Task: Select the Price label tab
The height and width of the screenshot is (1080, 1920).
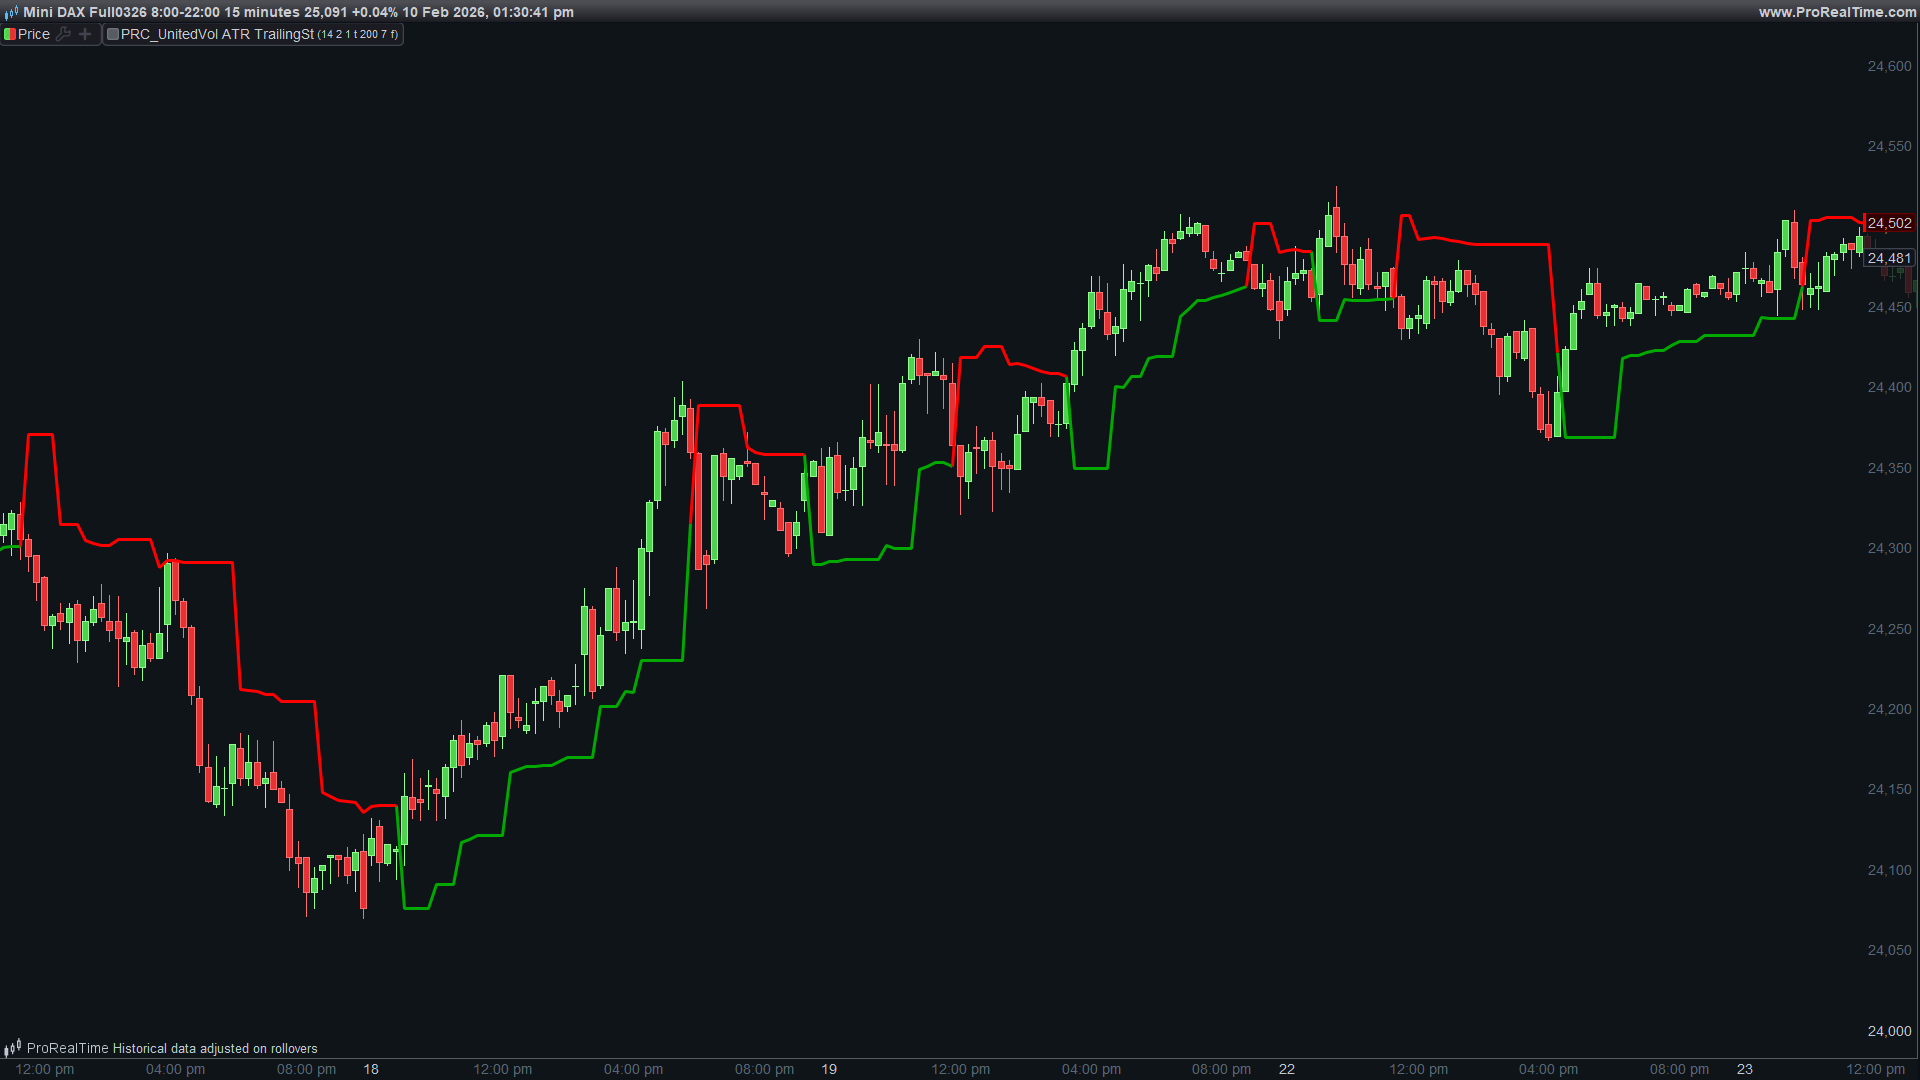Action: [34, 34]
